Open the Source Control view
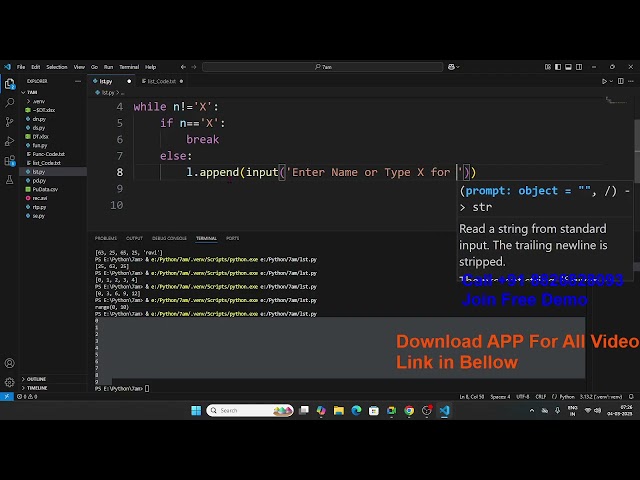 [x=10, y=120]
